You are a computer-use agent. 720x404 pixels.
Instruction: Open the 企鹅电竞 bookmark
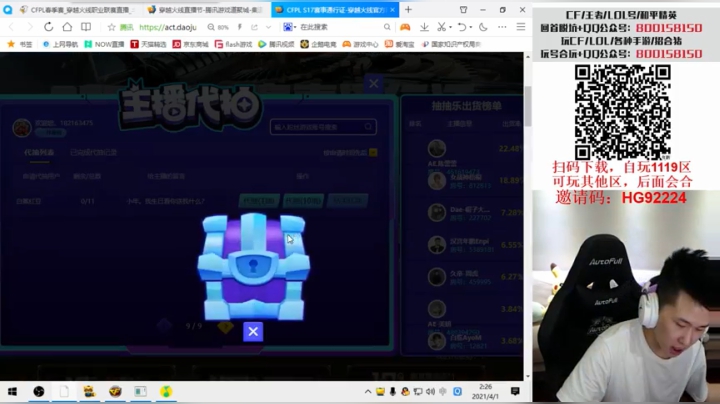pyautogui.click(x=318, y=44)
